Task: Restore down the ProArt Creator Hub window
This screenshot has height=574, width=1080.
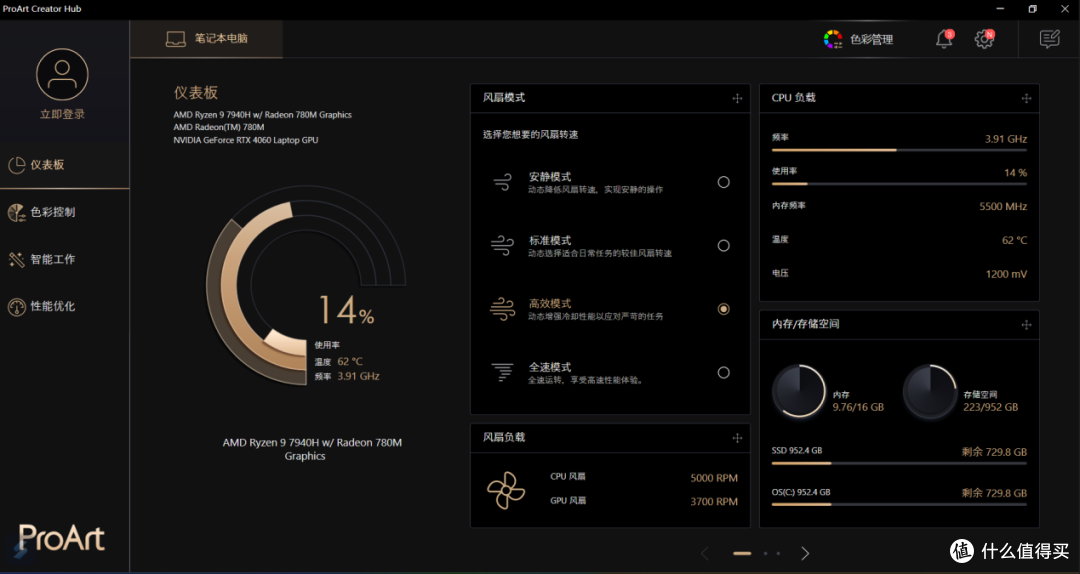Action: click(x=1032, y=9)
